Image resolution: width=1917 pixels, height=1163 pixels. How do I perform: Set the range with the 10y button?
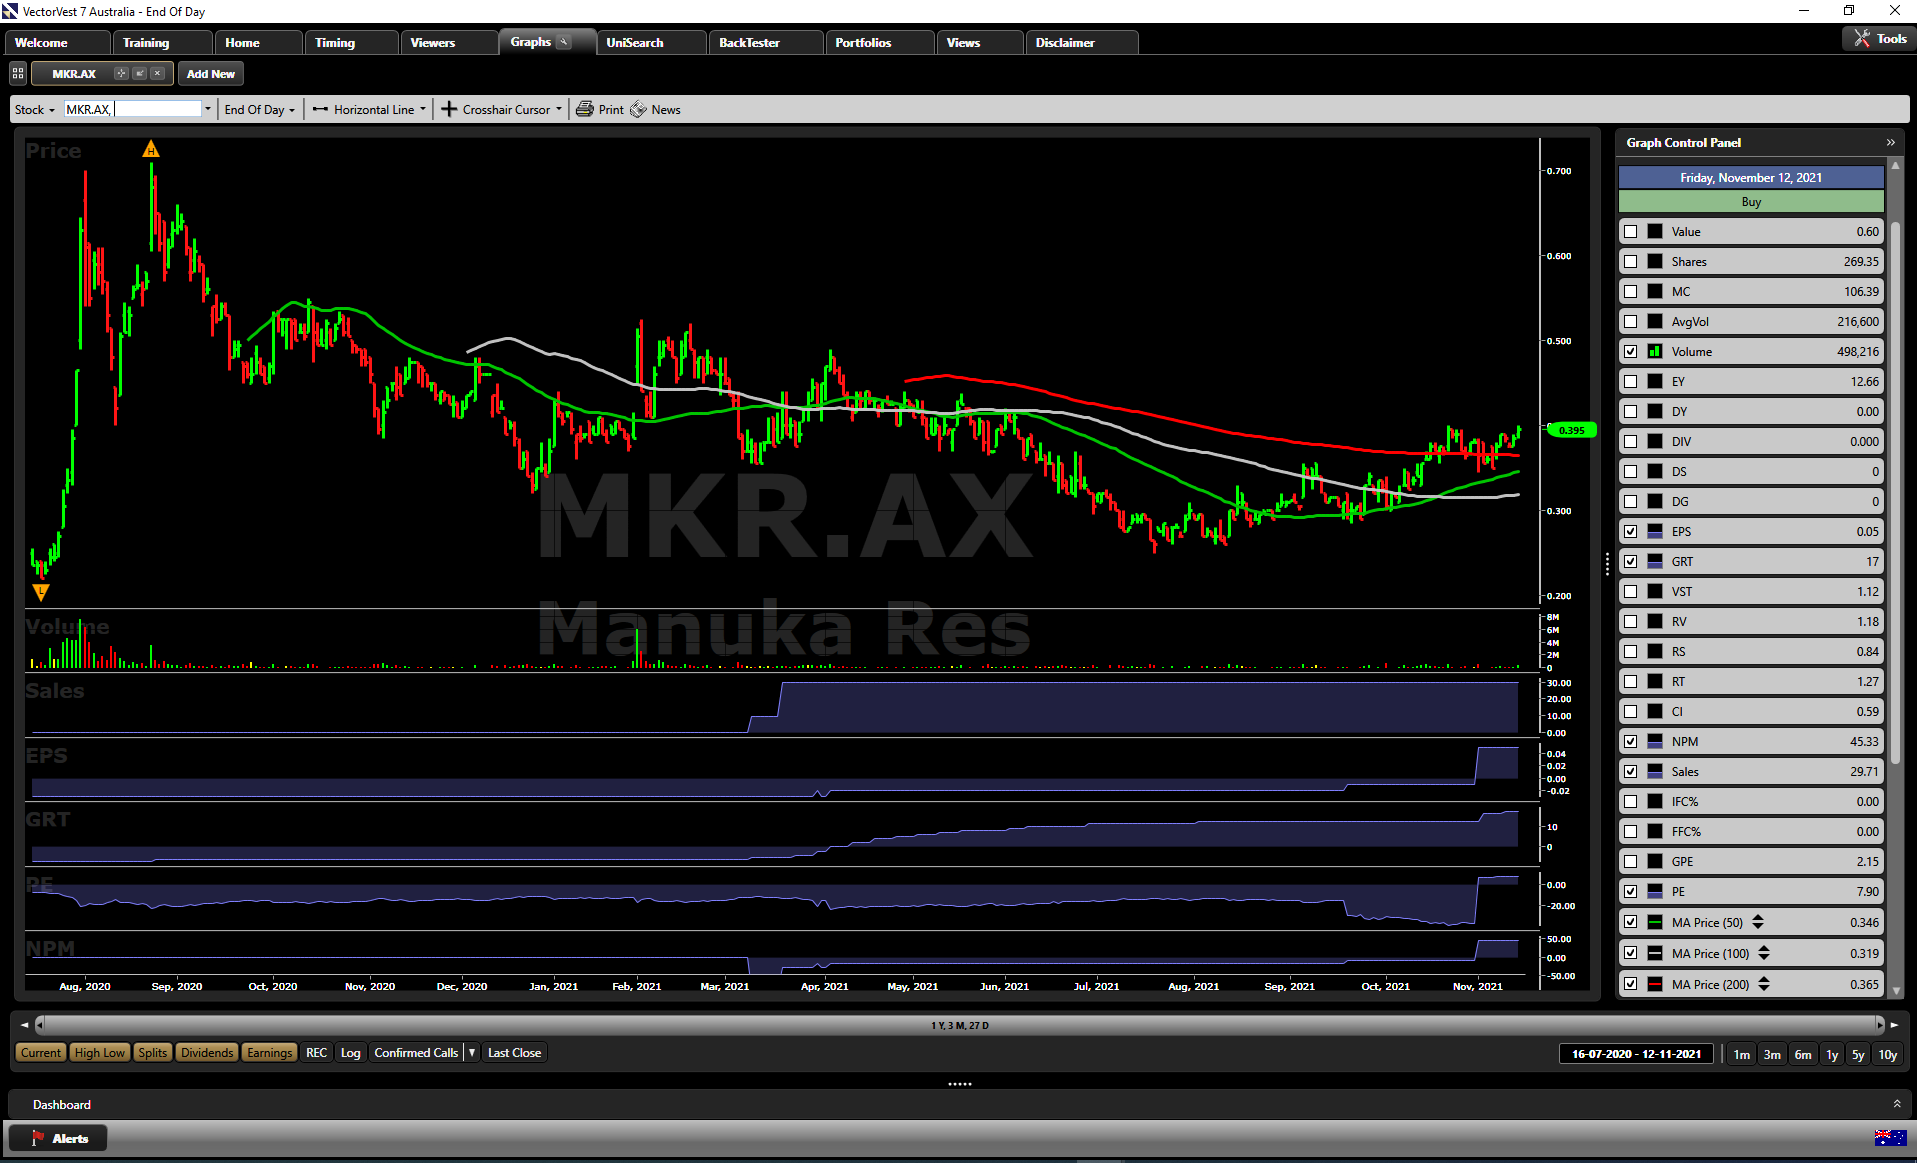(x=1888, y=1054)
